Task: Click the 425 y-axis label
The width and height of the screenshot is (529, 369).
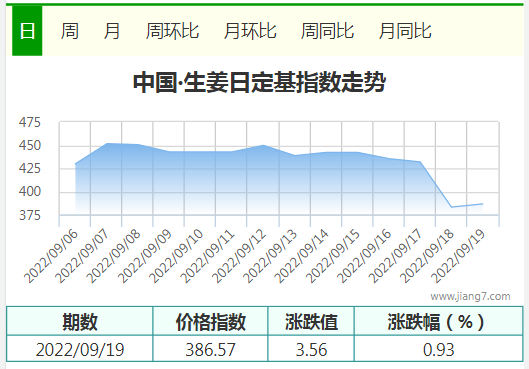Action: pos(30,168)
